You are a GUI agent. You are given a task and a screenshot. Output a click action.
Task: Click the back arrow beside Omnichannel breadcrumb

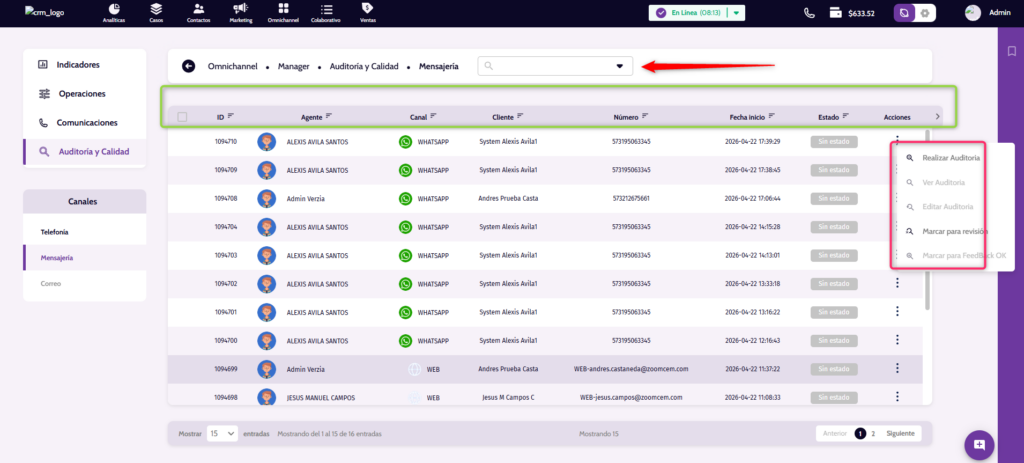[x=188, y=66]
